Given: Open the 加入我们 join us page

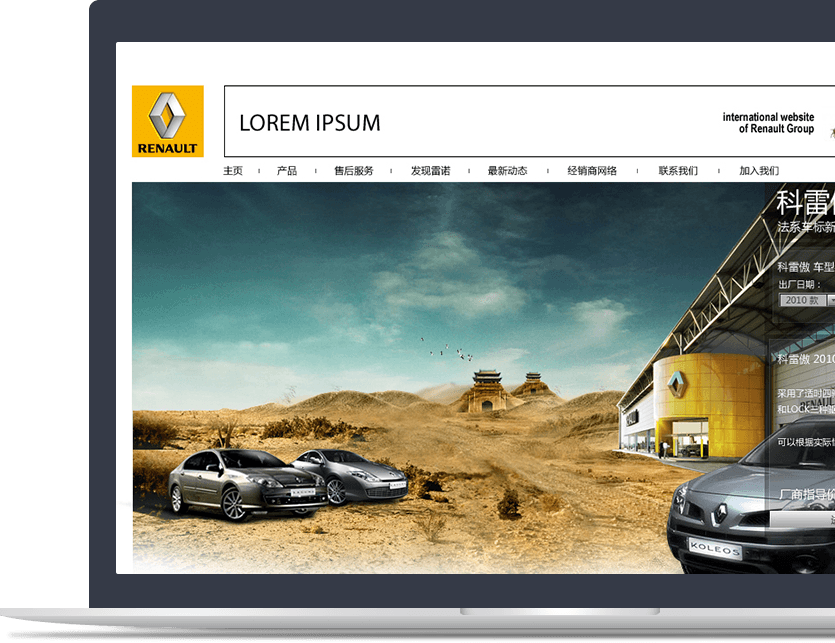Looking at the screenshot, I should coord(759,171).
